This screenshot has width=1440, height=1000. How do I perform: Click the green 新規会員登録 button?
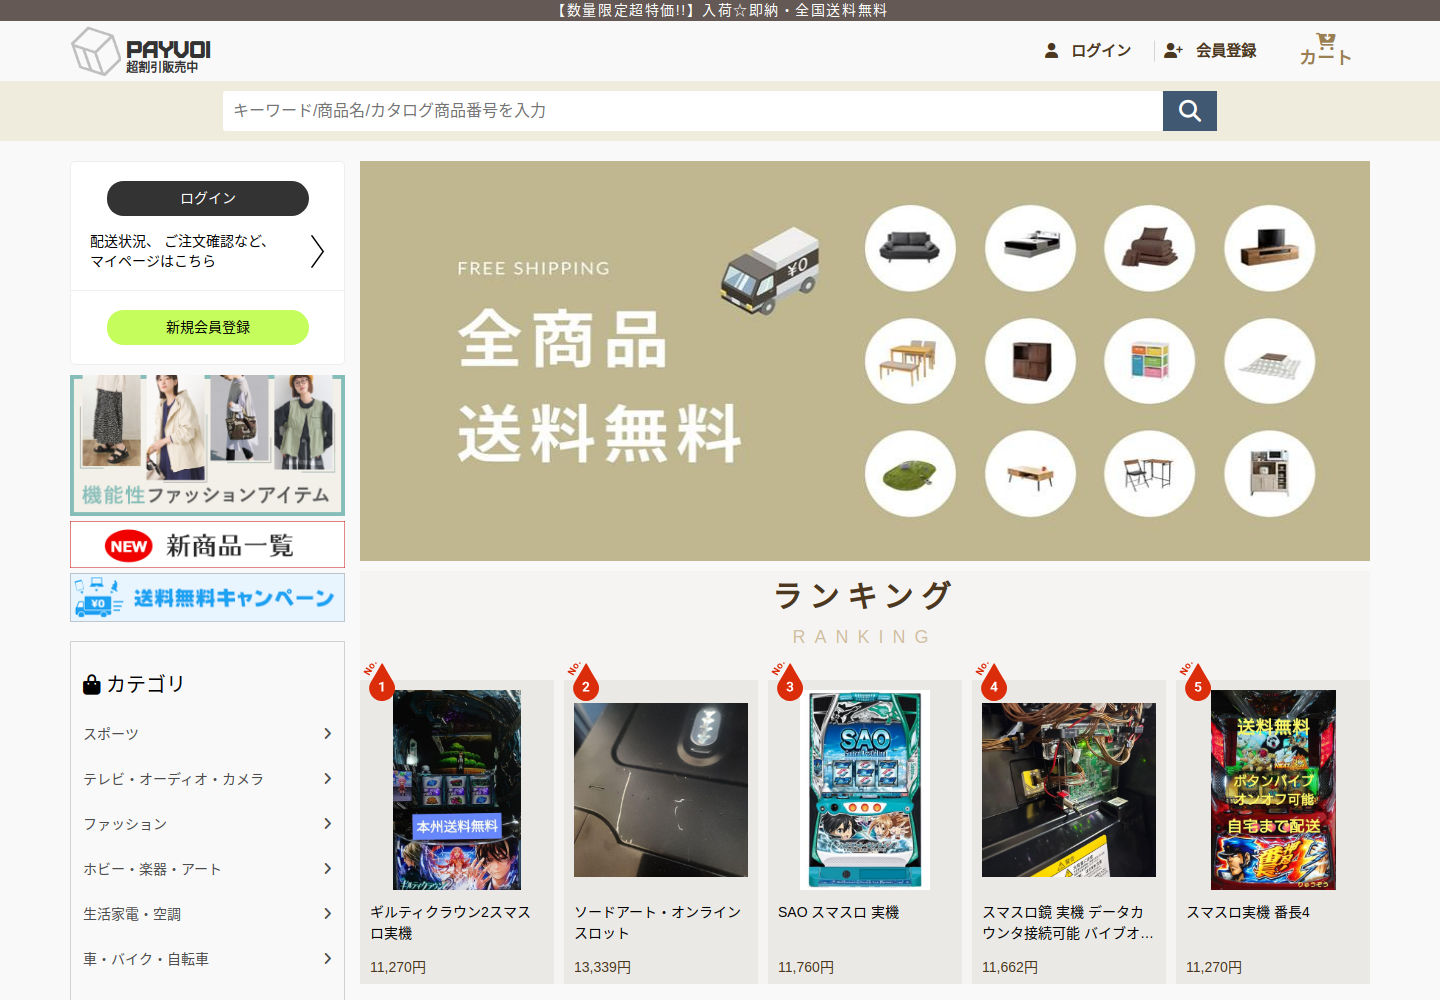point(208,327)
